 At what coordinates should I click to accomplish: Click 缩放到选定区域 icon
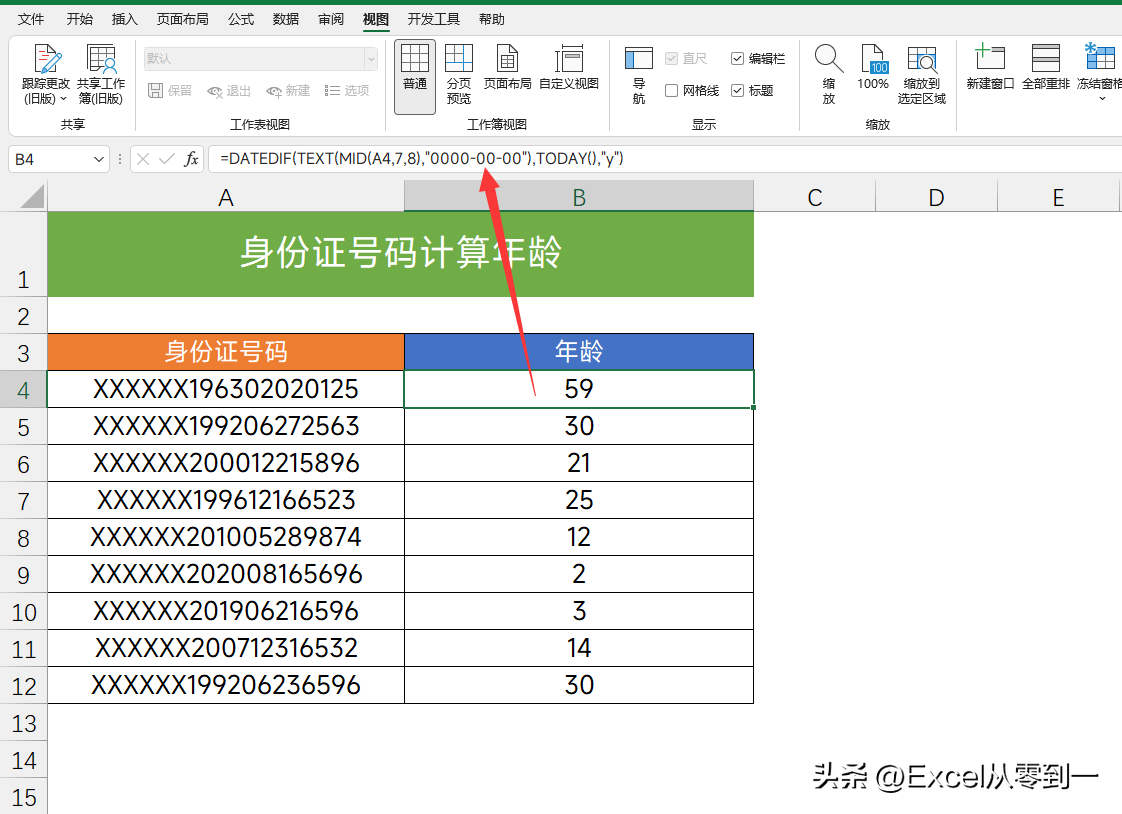922,59
